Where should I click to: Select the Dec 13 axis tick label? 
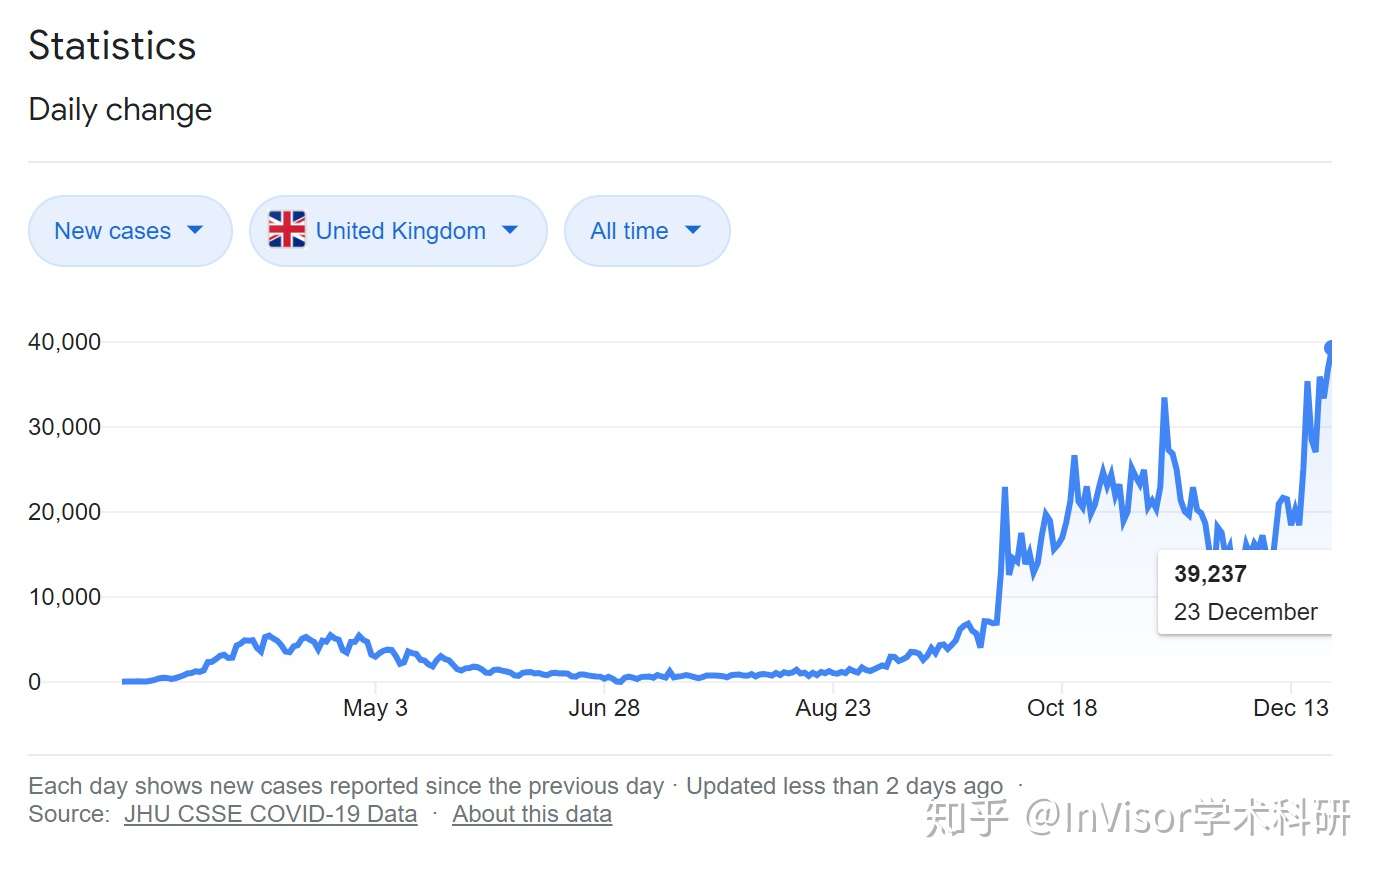click(1290, 708)
